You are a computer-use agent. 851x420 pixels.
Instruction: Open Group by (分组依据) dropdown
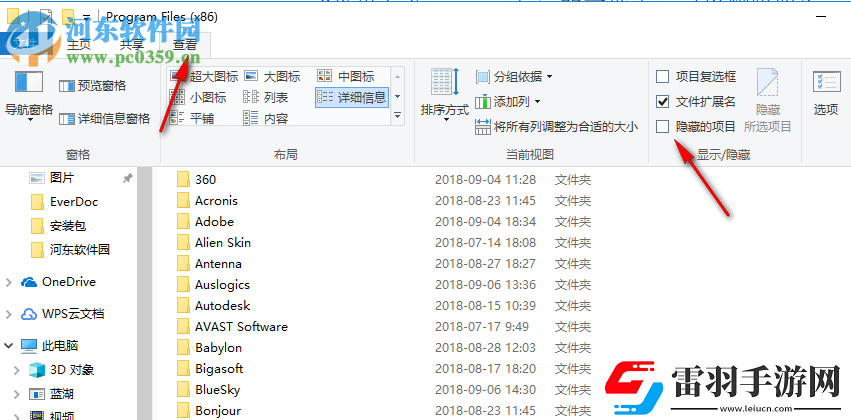coord(514,77)
